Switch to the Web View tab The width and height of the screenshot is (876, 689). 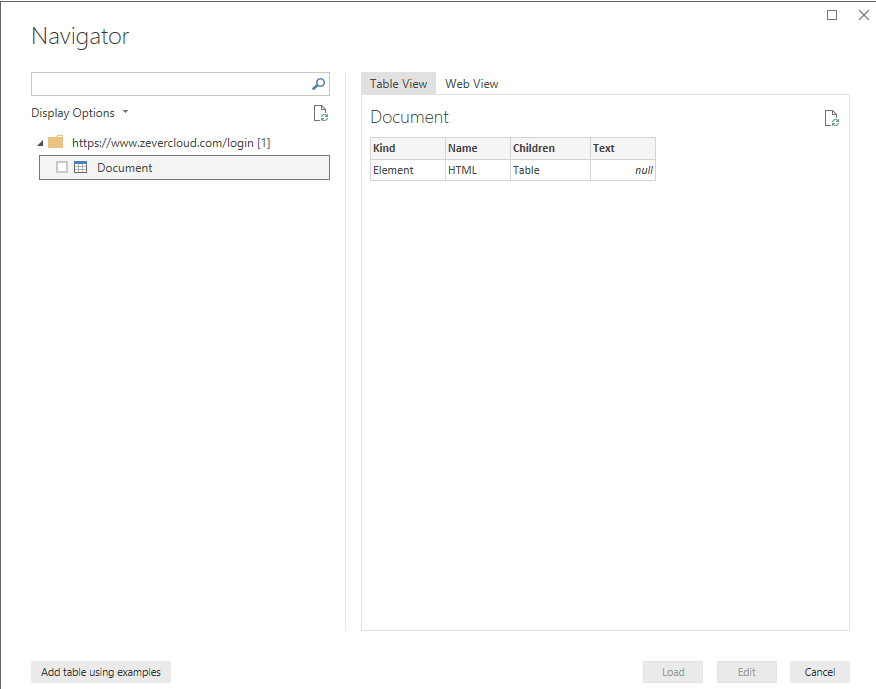[x=472, y=84]
